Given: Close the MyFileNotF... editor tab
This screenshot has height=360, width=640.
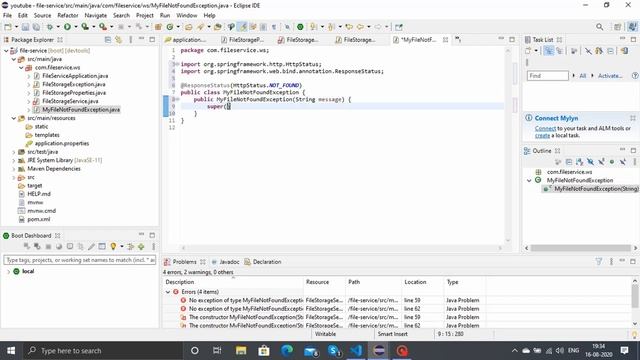Looking at the screenshot, I should (x=445, y=40).
